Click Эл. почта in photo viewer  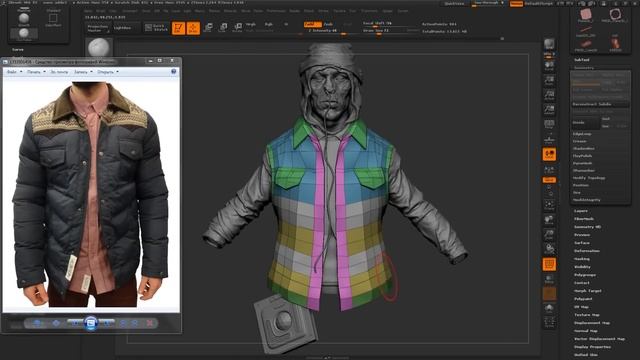[60, 72]
